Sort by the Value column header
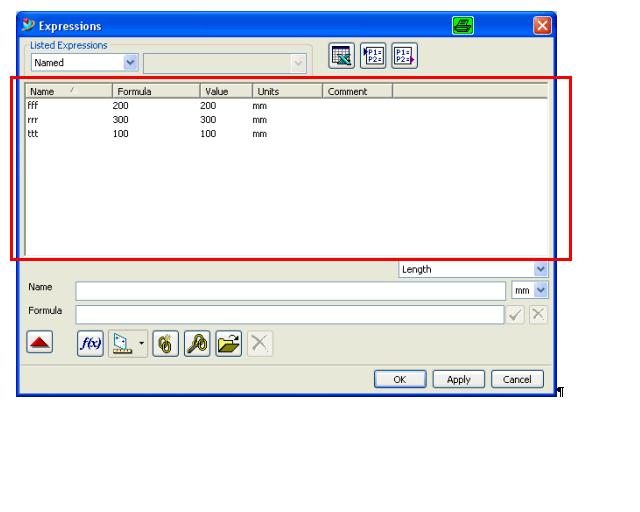 (x=227, y=91)
